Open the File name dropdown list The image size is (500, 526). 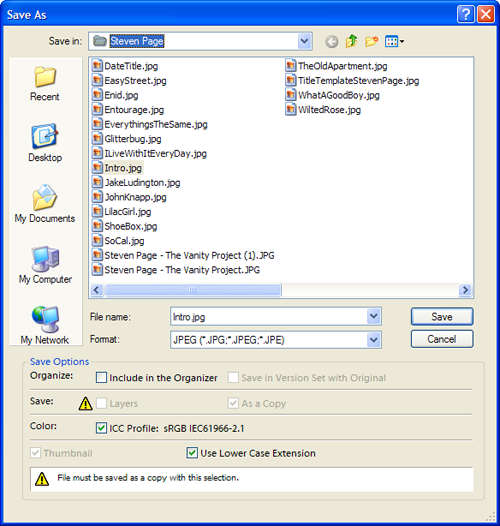(373, 316)
